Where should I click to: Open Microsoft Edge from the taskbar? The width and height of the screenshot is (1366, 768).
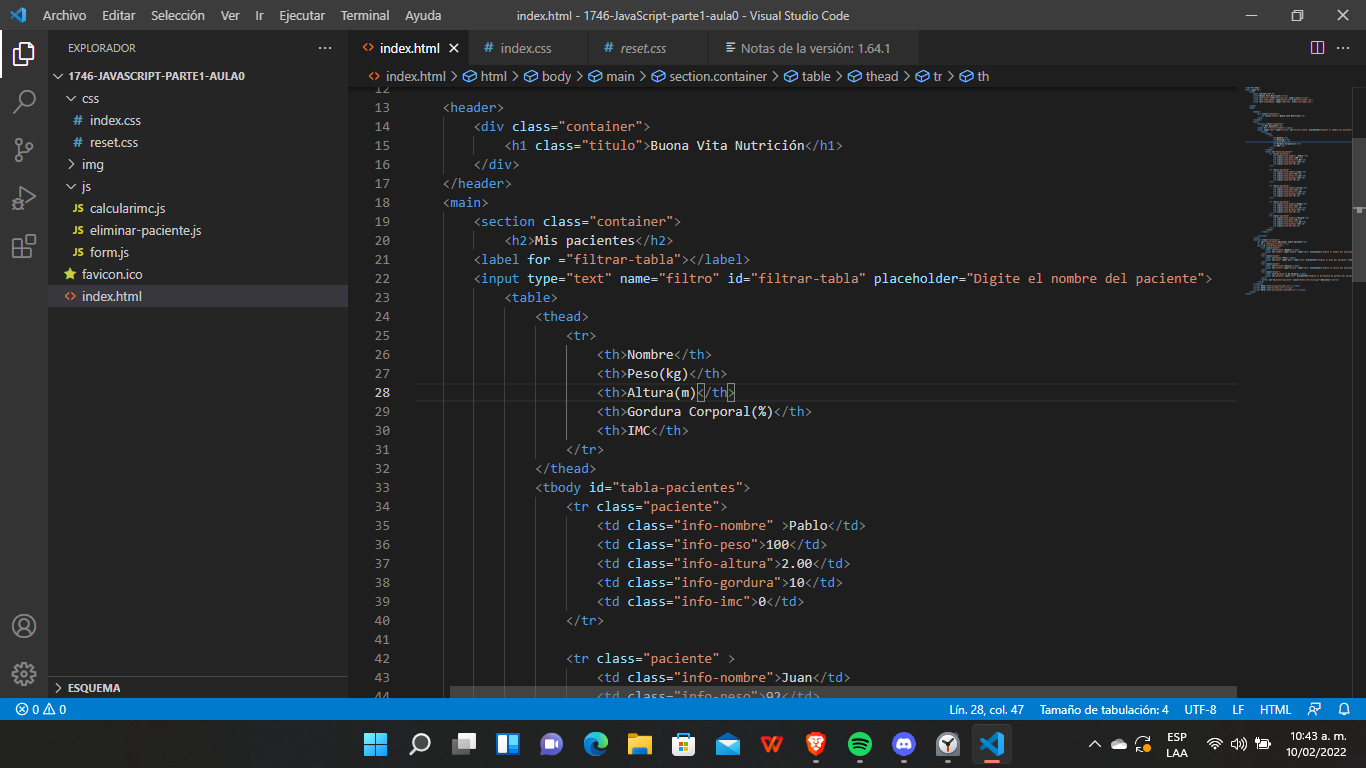(x=596, y=744)
